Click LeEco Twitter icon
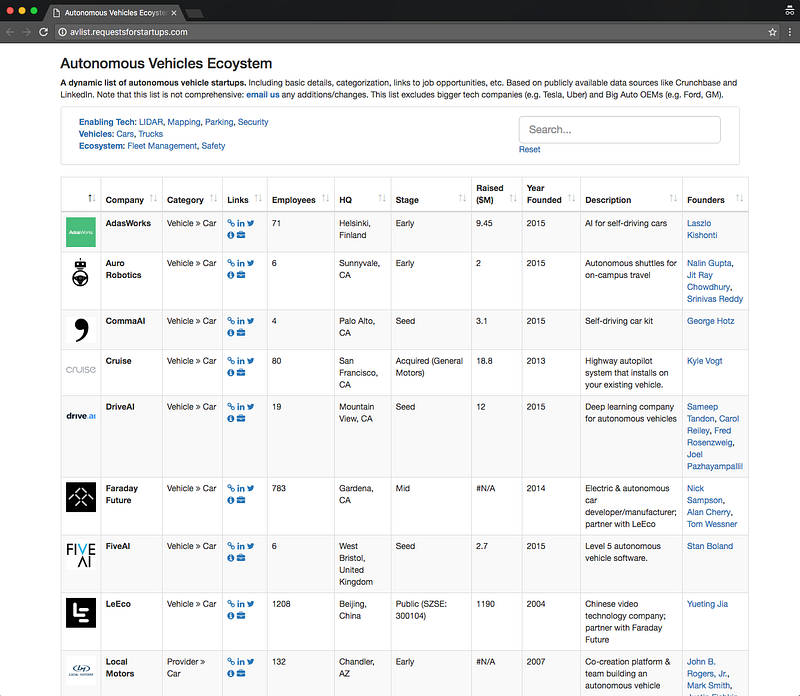 coord(250,604)
